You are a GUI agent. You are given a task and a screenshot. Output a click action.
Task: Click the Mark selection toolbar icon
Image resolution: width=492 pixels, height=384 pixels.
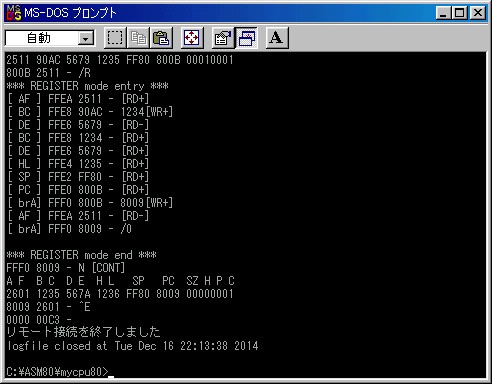tap(115, 38)
